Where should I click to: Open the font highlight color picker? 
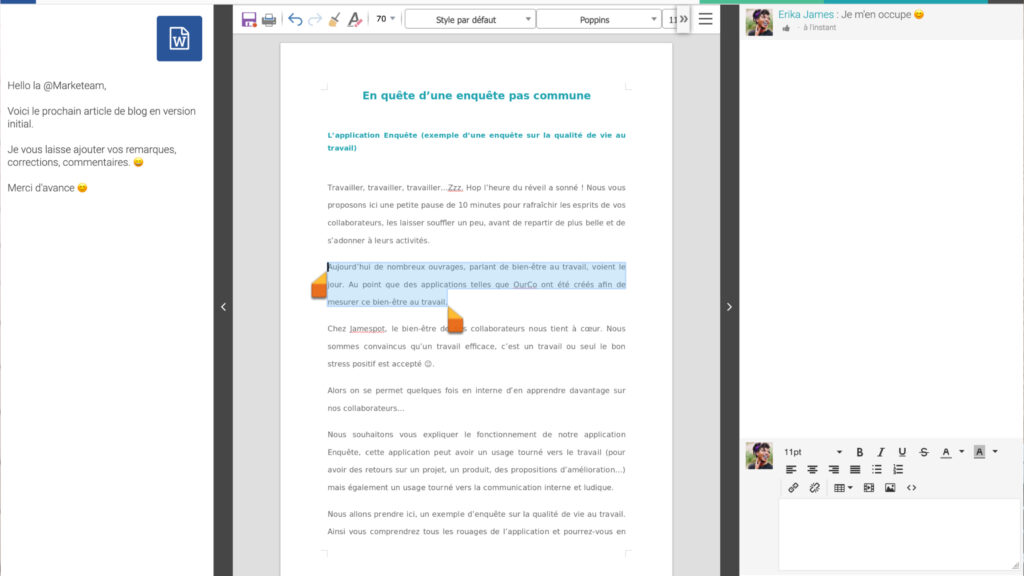[x=985, y=452]
